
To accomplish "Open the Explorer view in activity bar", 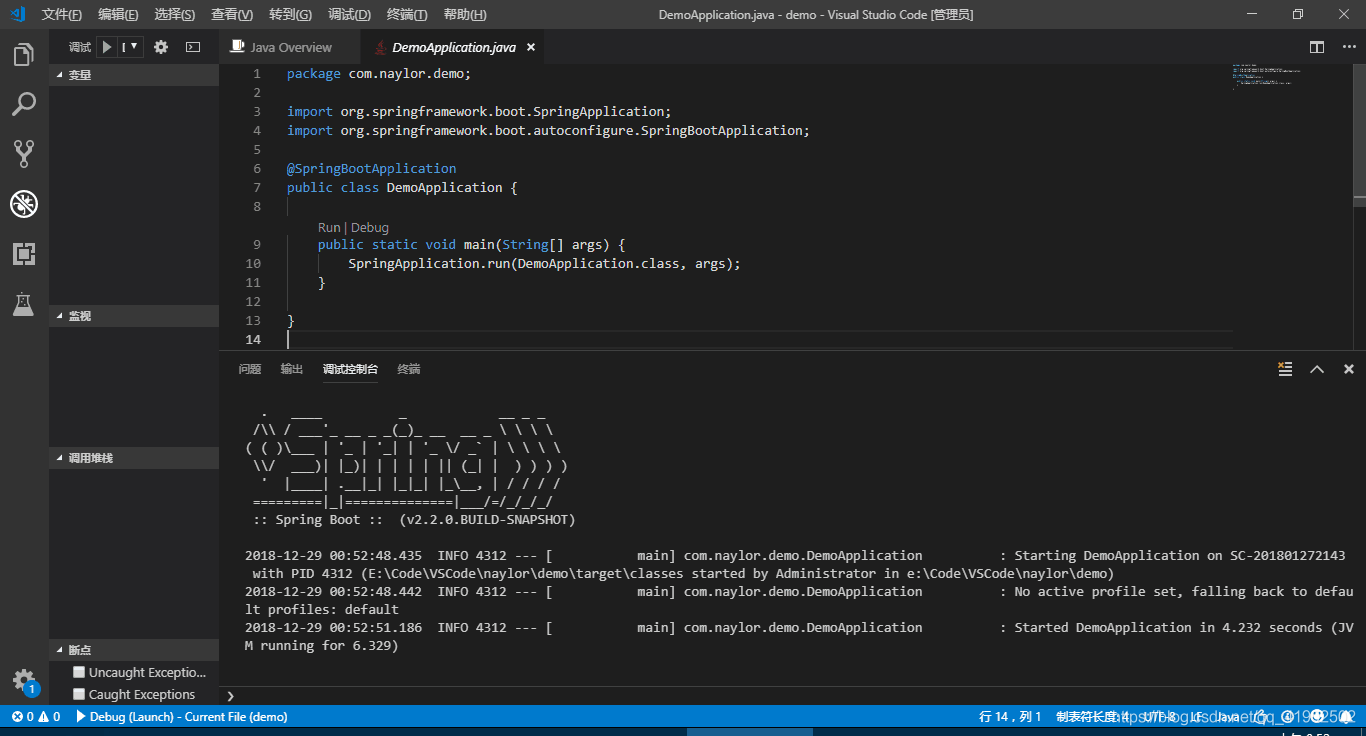I will pyautogui.click(x=24, y=55).
